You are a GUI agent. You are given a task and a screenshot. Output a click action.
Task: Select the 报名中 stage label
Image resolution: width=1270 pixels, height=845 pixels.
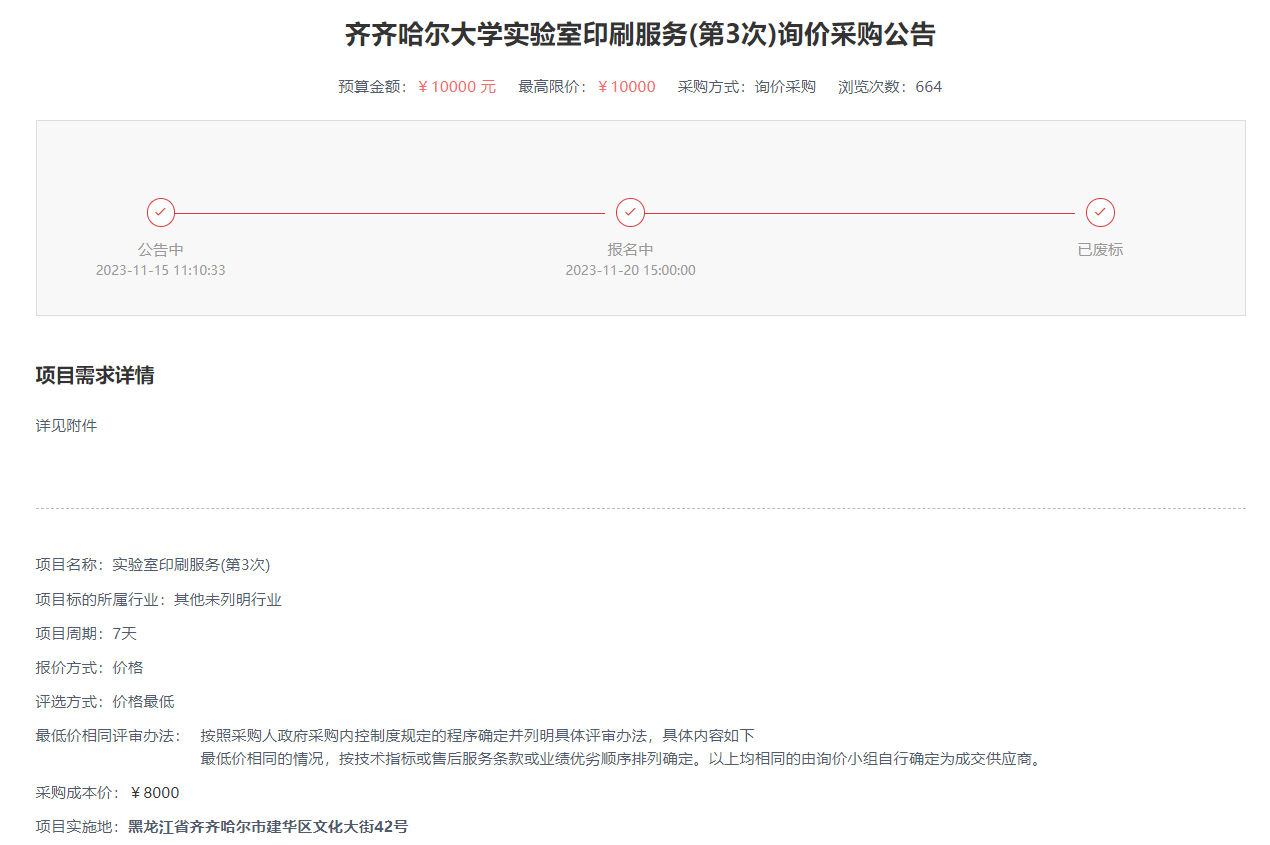(630, 249)
